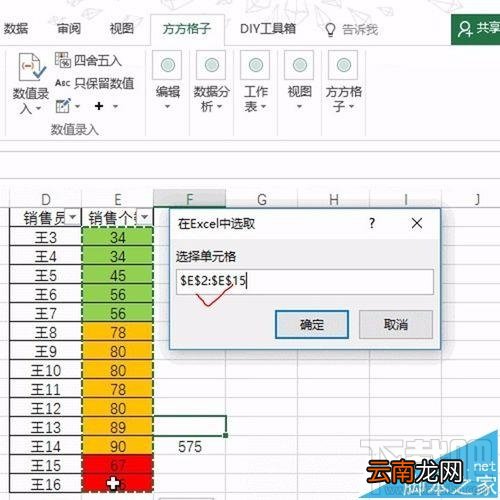Click cell containing 王7
Screen dimensions: 500x500
pos(46,313)
